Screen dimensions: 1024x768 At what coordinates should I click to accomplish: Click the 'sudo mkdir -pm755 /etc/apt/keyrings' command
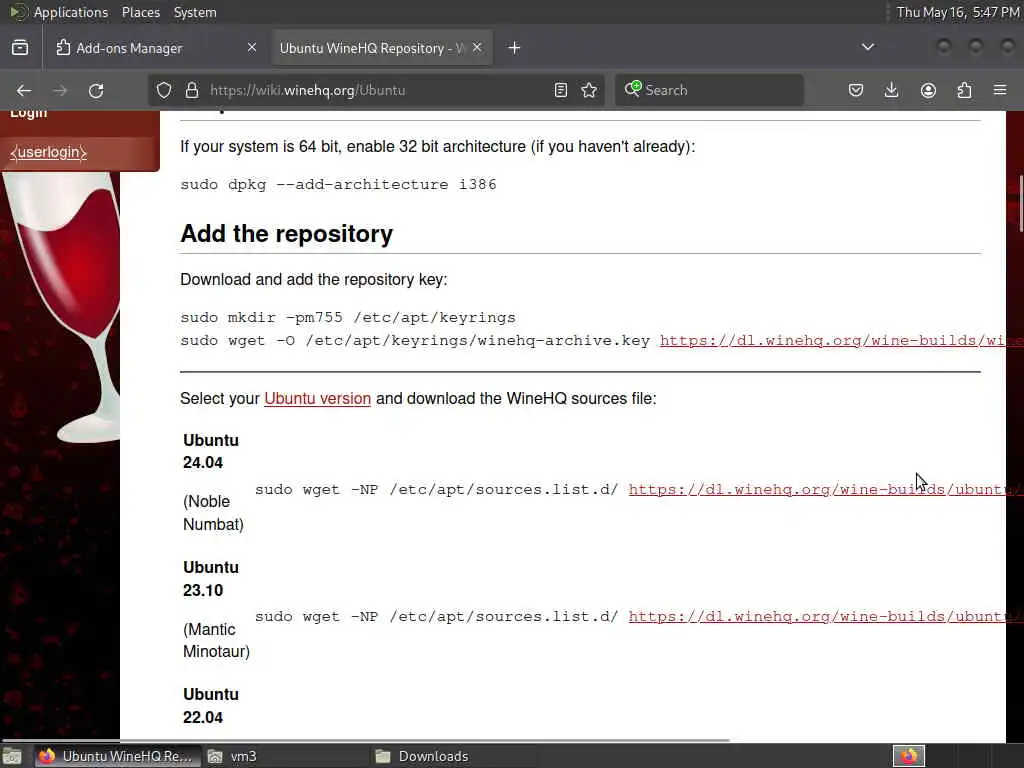point(347,317)
